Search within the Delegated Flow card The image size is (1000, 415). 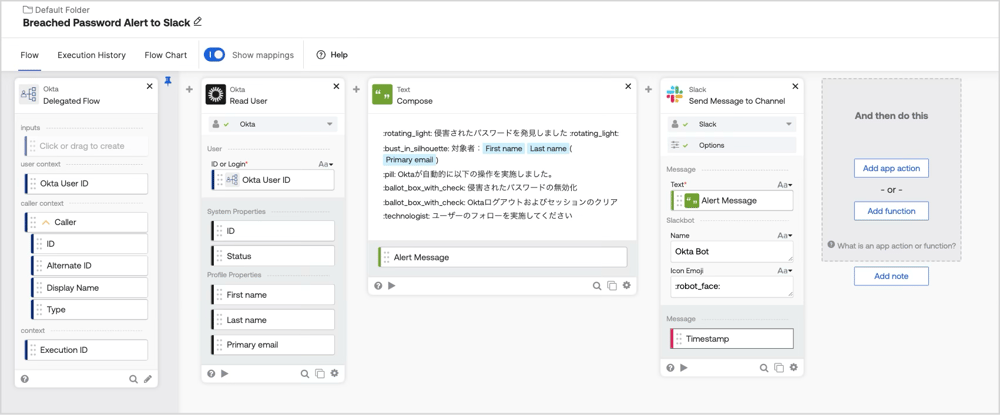coord(133,379)
